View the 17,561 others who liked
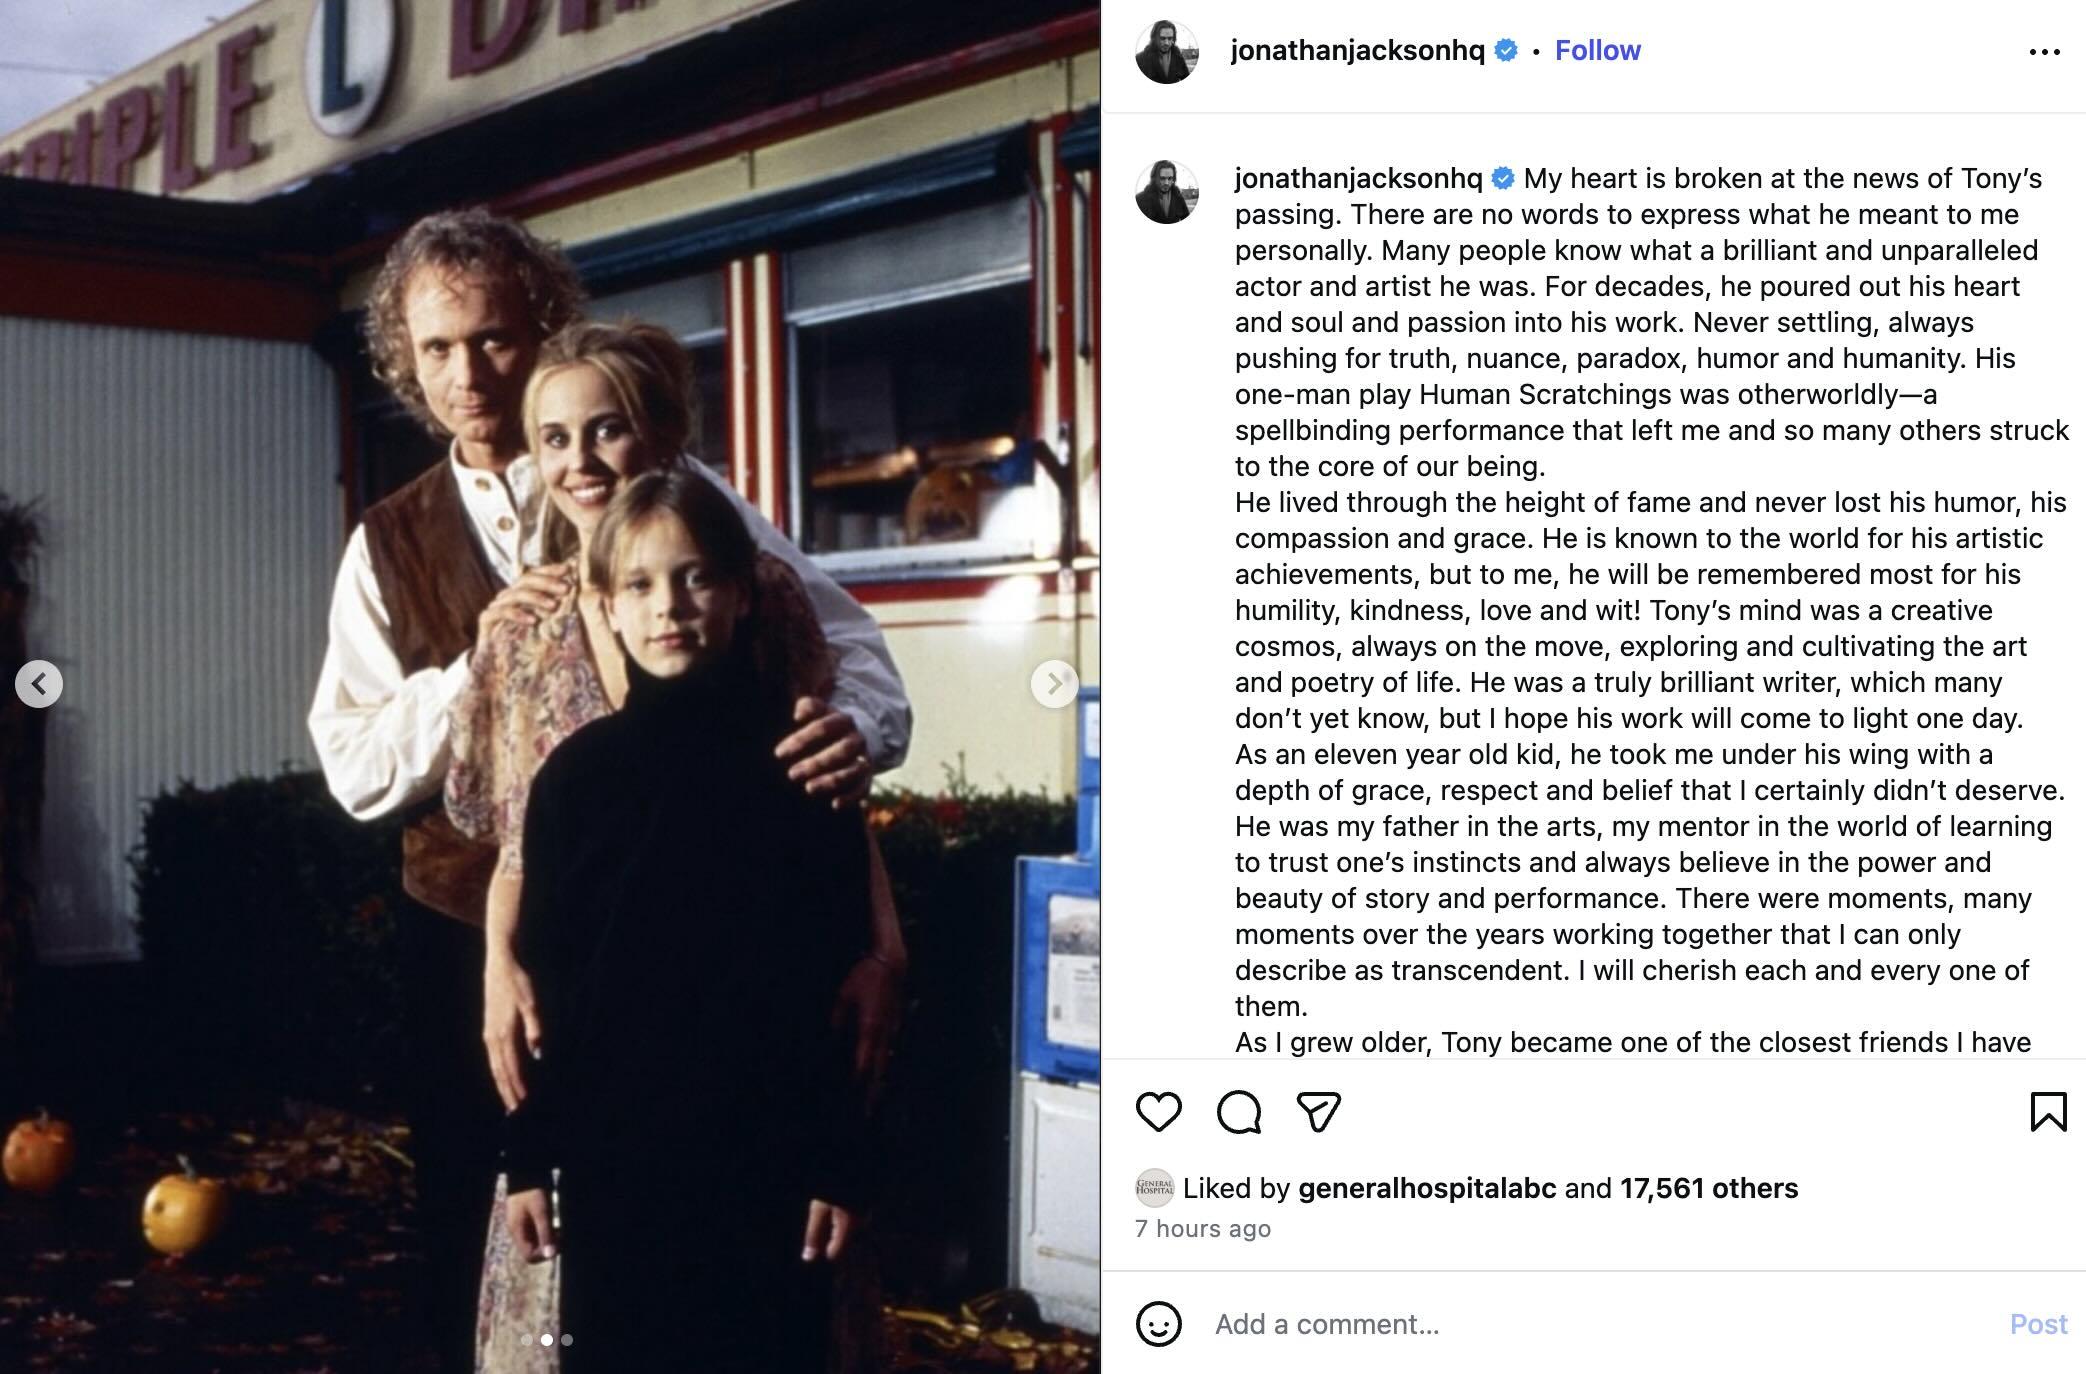 [x=1709, y=1188]
